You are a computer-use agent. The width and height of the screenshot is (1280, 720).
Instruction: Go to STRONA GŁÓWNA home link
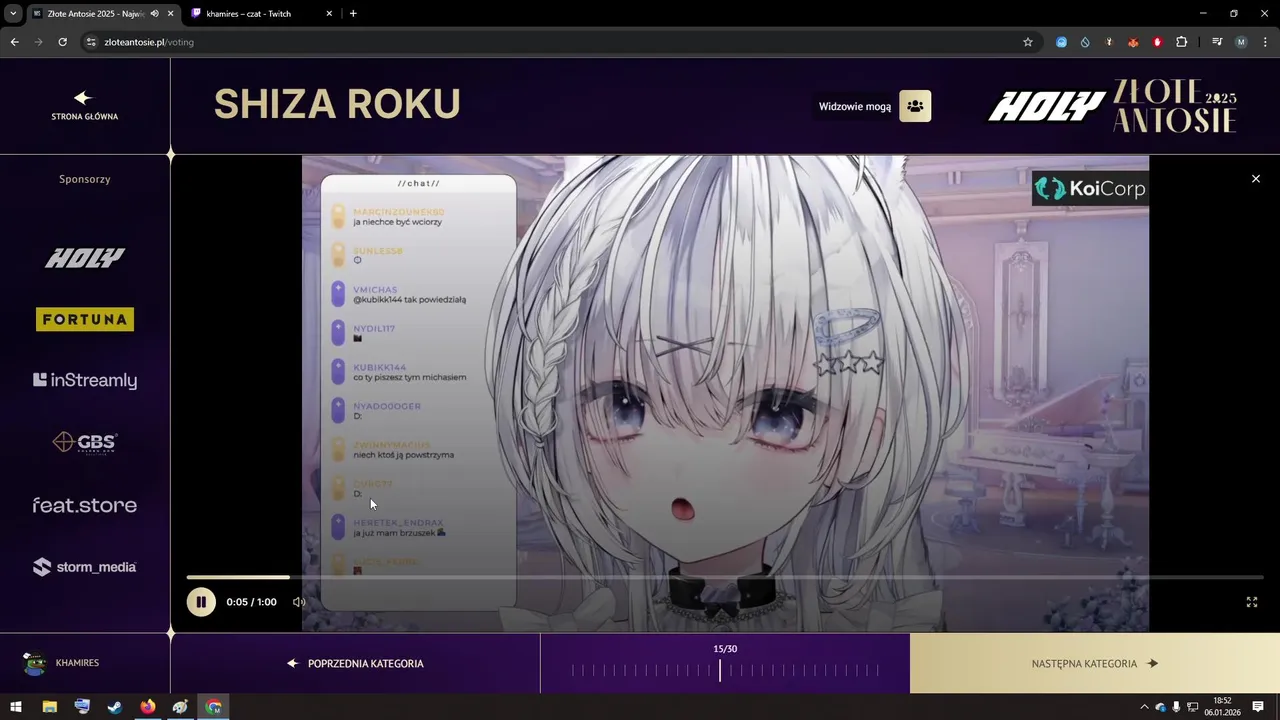pos(85,106)
